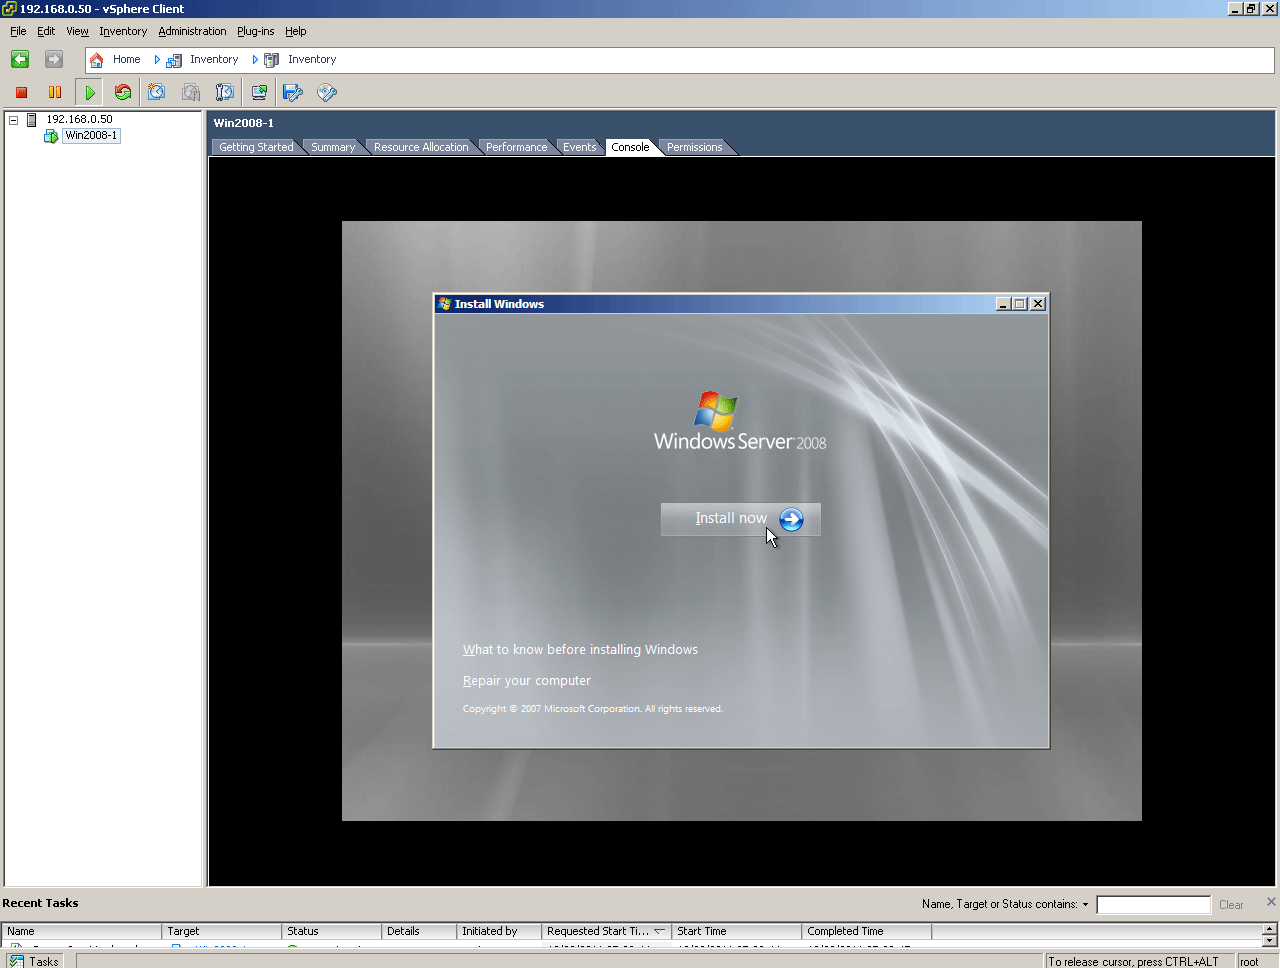Power off the VM with the red stop icon
Screen dimensions: 1280x968
pos(21,92)
